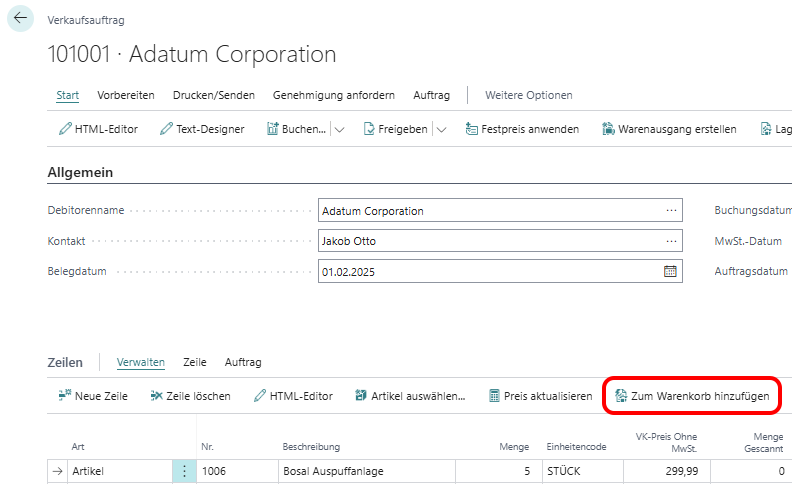Open the Belegdatum calendar picker
Screen dimensions: 792x484
pyautogui.click(x=670, y=271)
